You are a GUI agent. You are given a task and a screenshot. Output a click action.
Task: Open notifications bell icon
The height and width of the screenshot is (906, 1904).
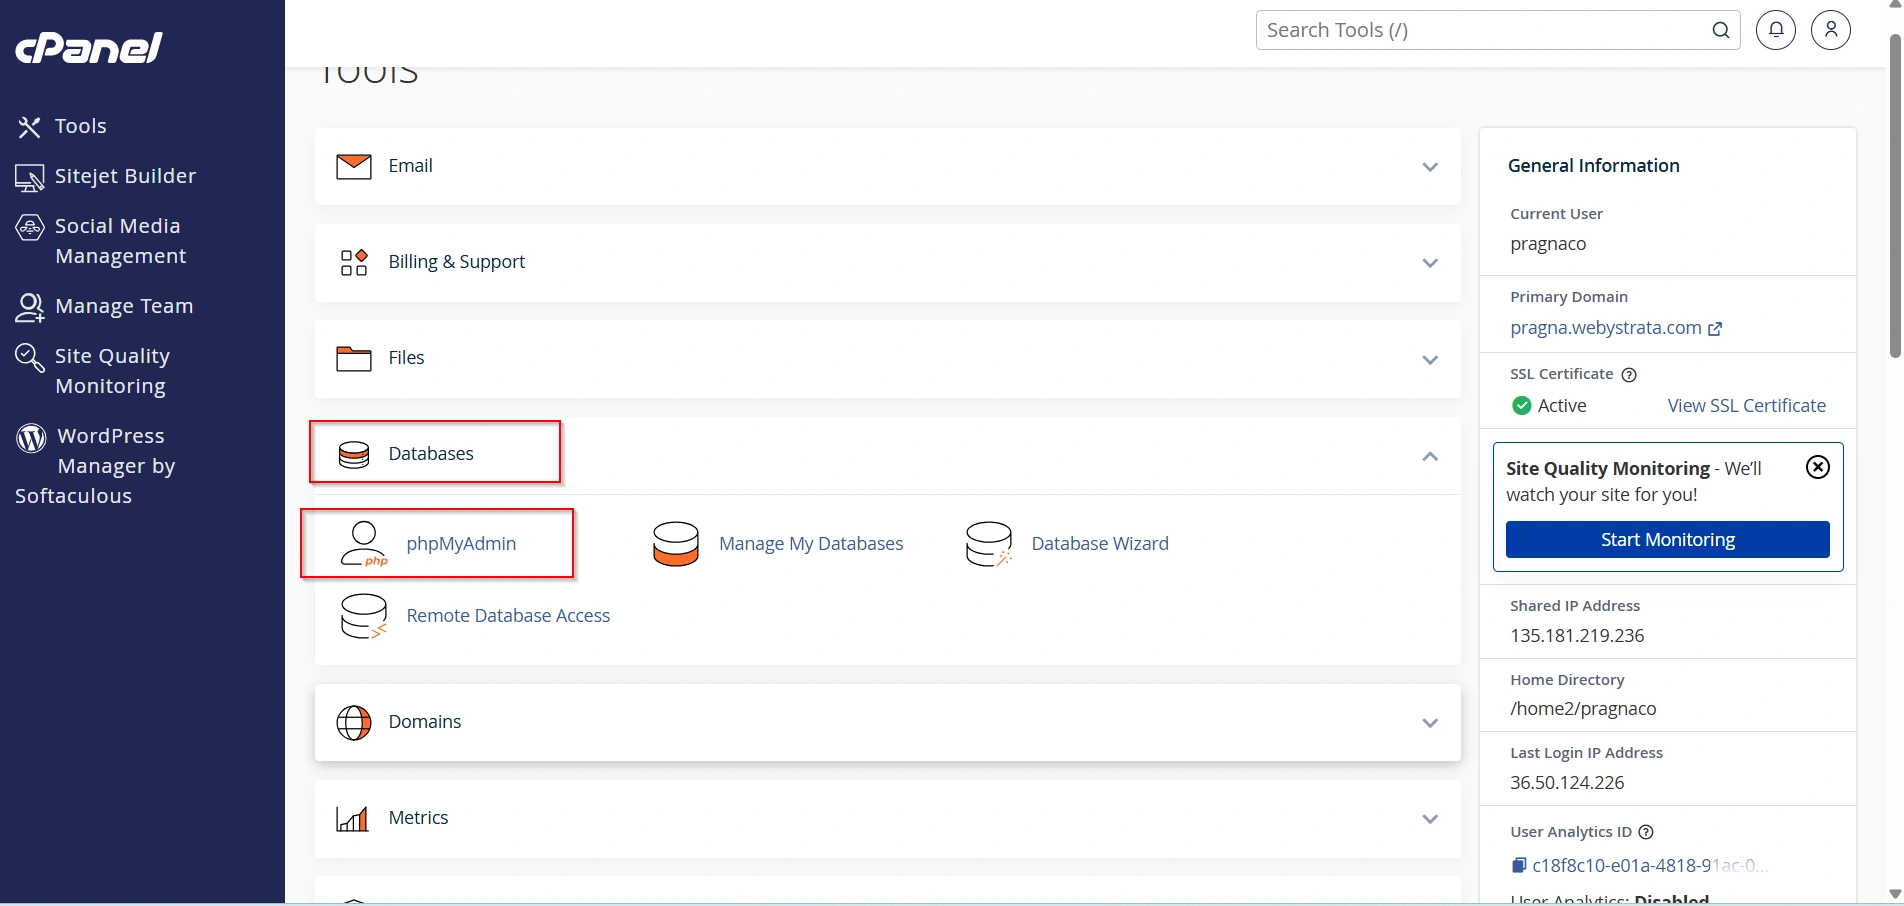point(1776,30)
